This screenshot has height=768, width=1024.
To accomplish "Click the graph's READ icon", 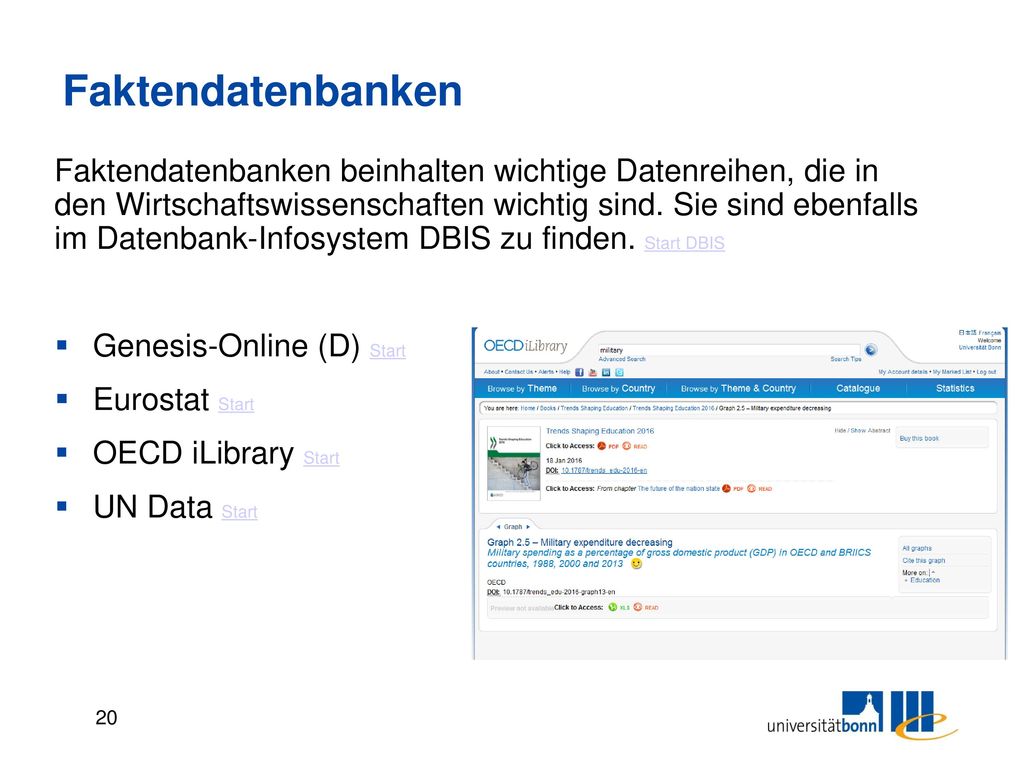I will pos(637,607).
